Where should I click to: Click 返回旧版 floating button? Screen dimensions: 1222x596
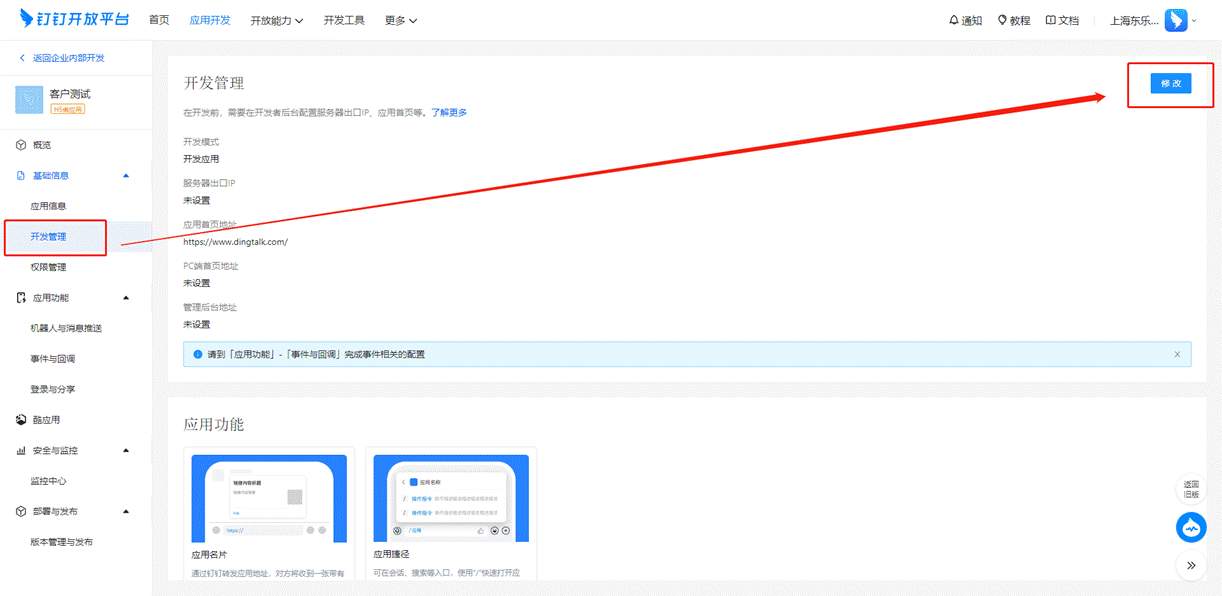coord(1191,489)
